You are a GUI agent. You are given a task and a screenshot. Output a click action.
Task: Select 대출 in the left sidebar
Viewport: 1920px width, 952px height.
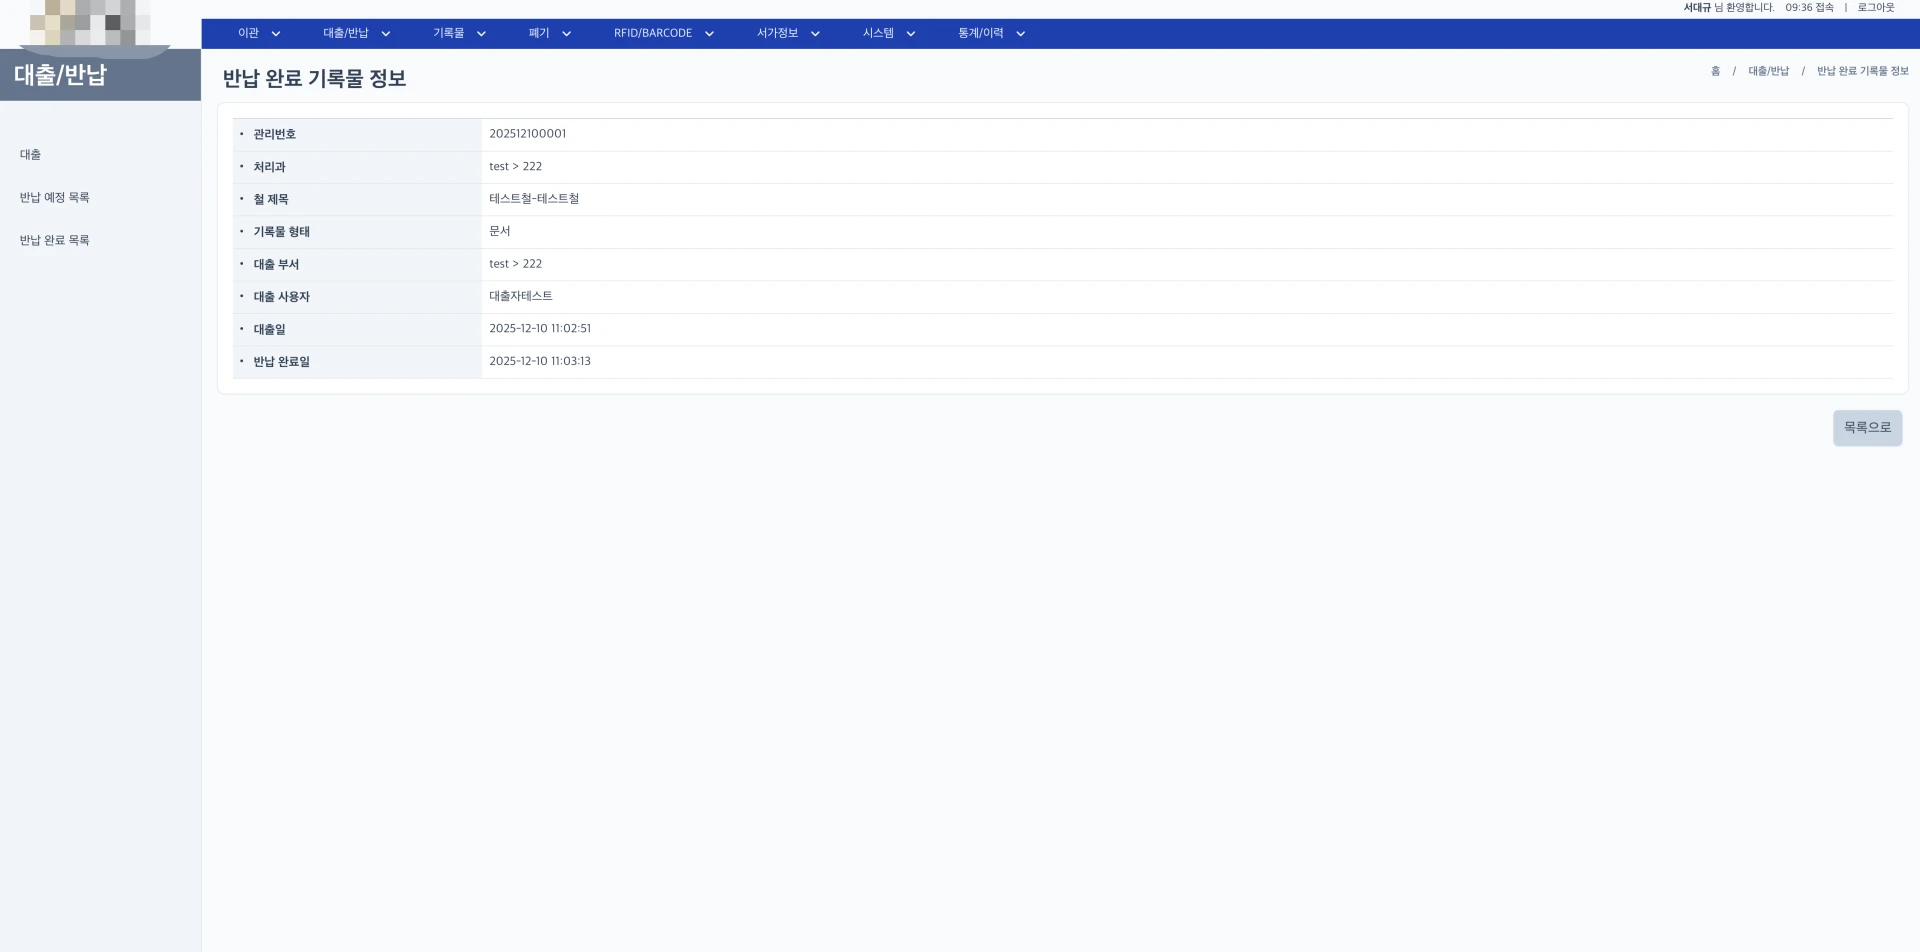click(31, 155)
